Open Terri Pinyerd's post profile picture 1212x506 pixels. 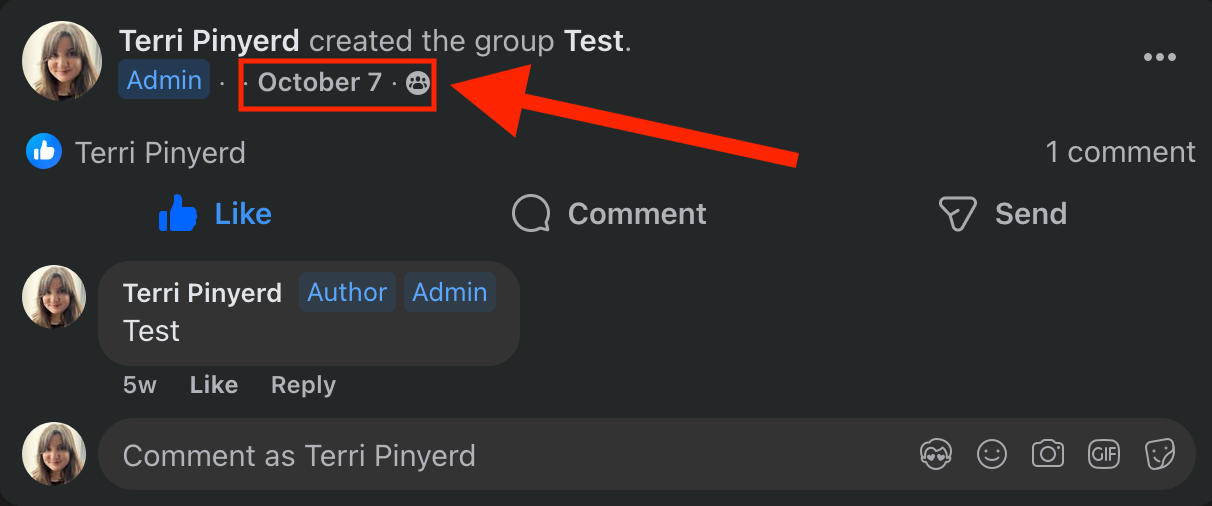pos(62,61)
